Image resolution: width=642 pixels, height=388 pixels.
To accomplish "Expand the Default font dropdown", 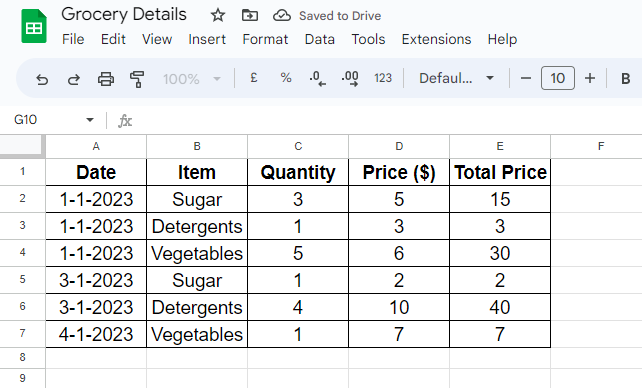I will point(456,78).
